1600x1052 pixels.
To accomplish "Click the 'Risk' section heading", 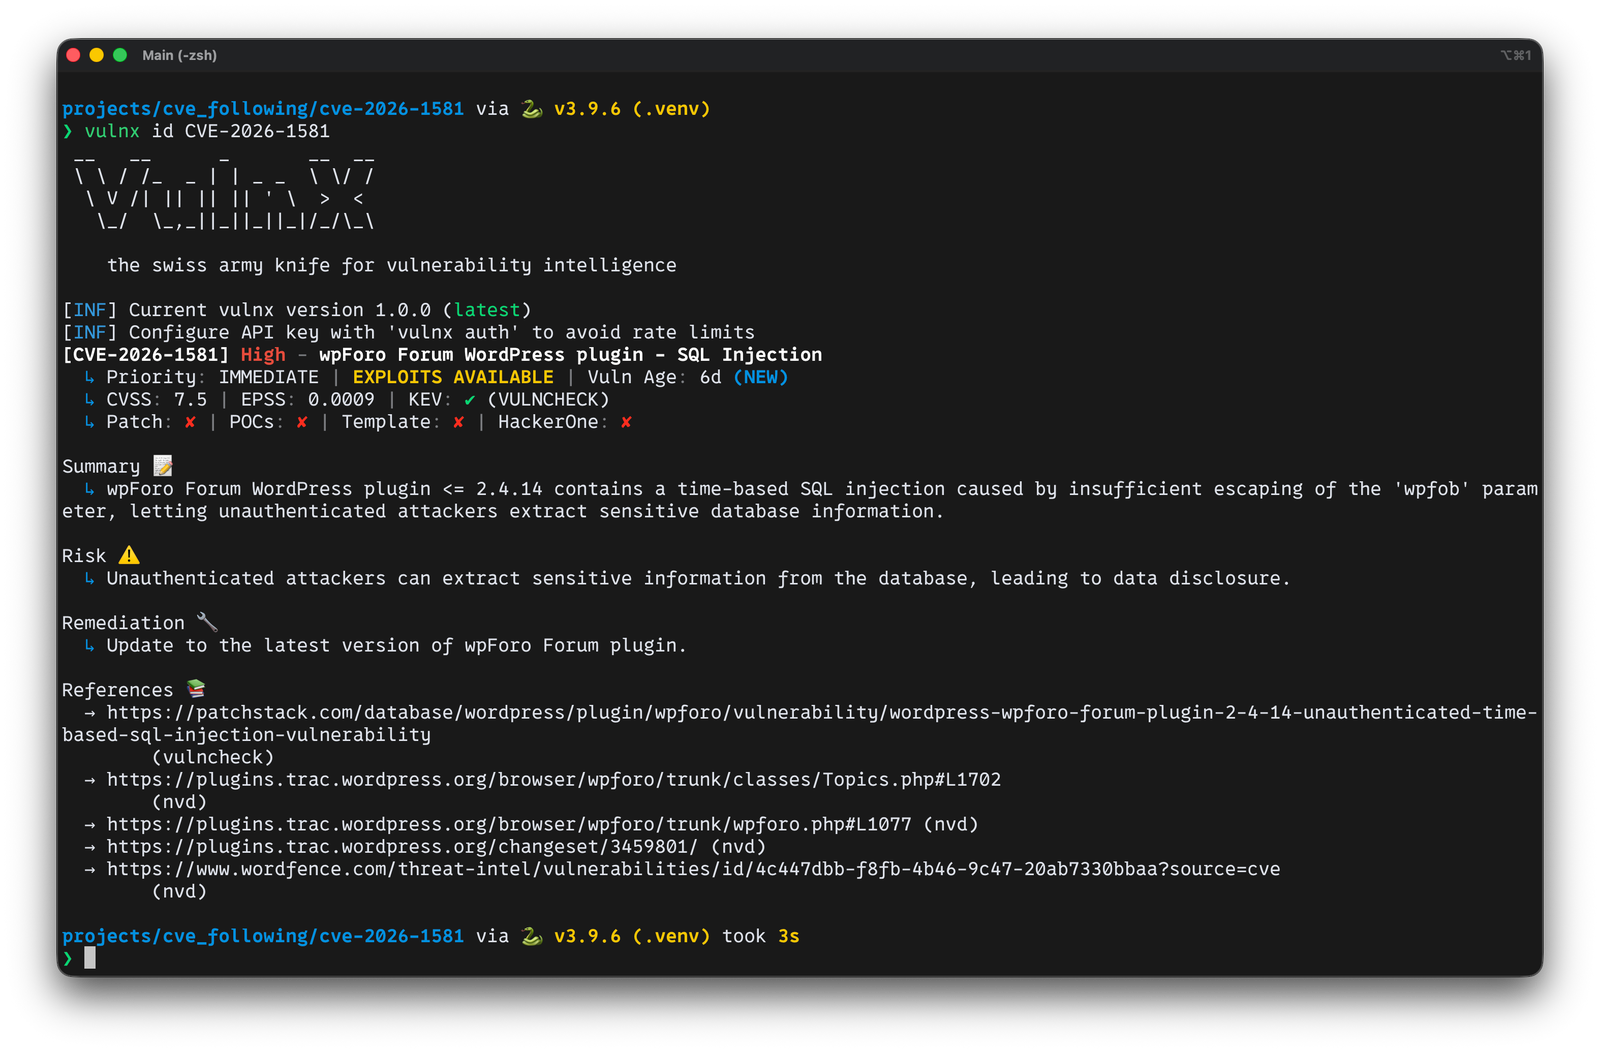I will click(x=84, y=556).
